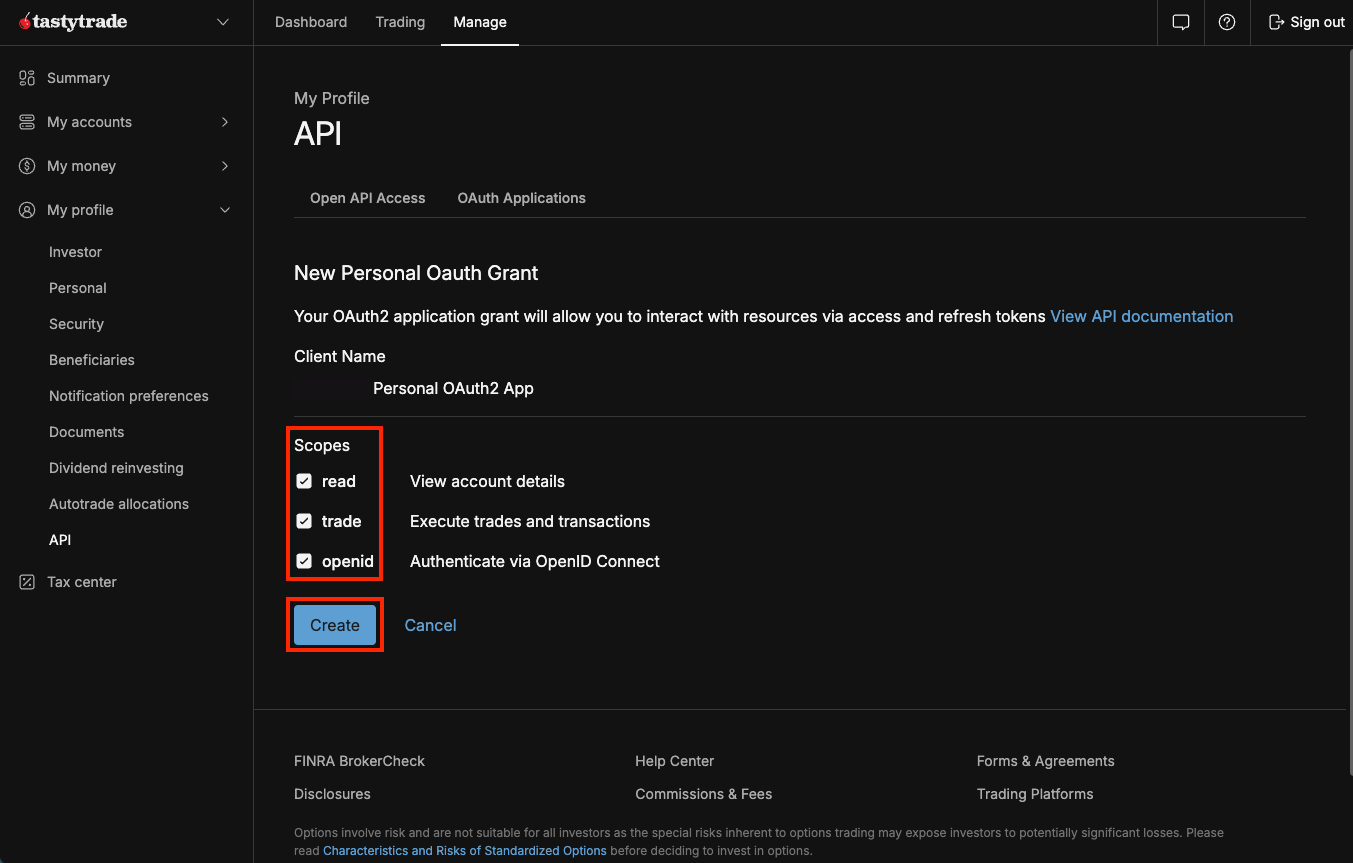Collapse the My profile chevron
This screenshot has height=863, width=1353.
(x=225, y=210)
